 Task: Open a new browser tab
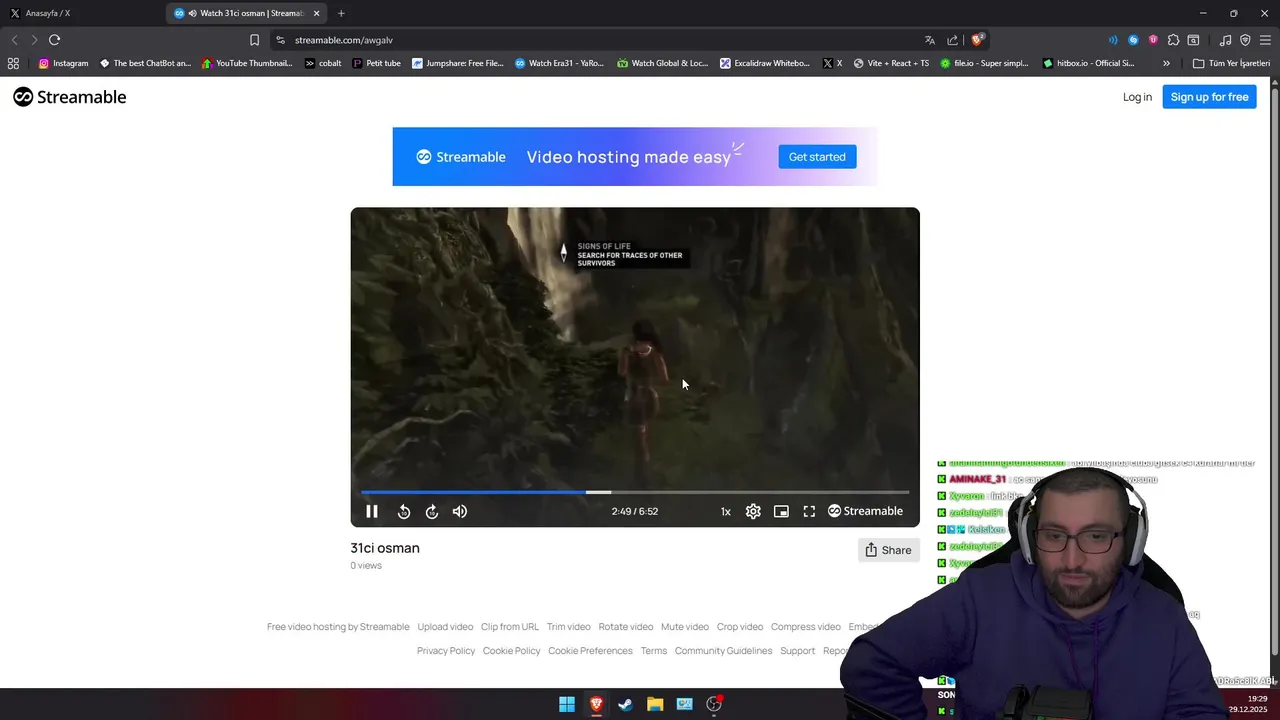click(341, 13)
